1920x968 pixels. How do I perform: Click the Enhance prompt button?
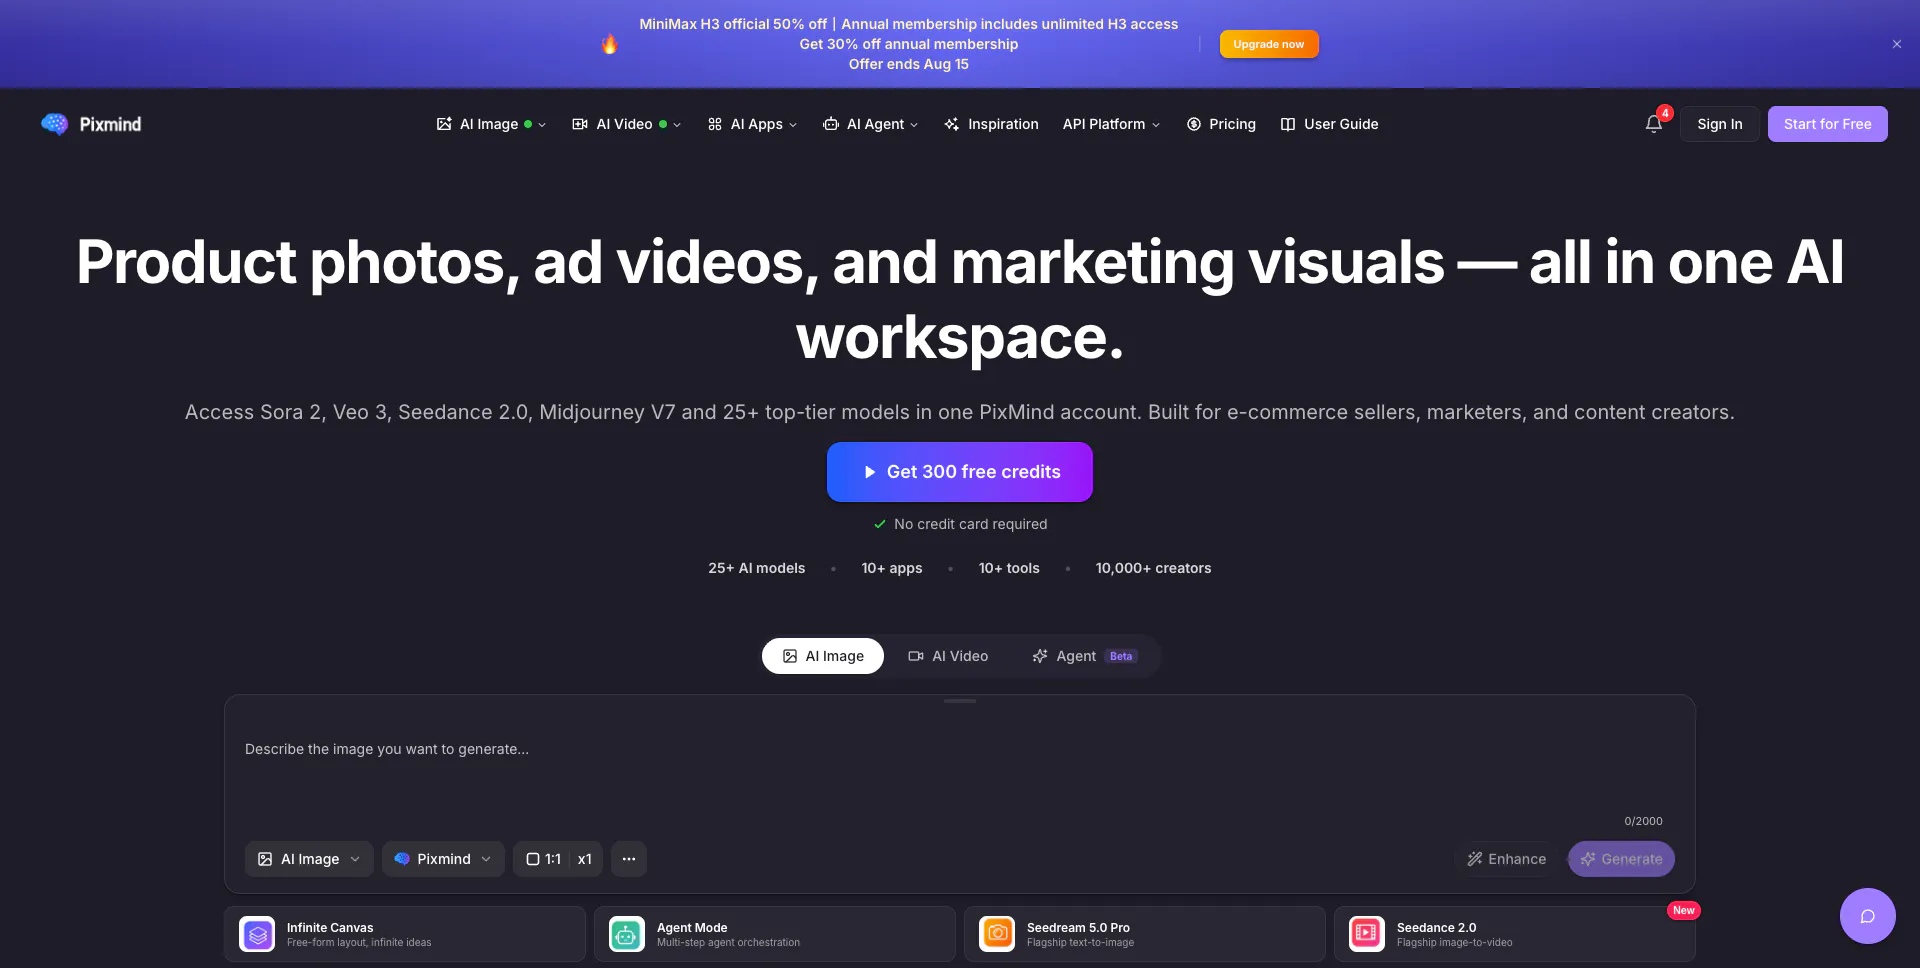pyautogui.click(x=1506, y=859)
